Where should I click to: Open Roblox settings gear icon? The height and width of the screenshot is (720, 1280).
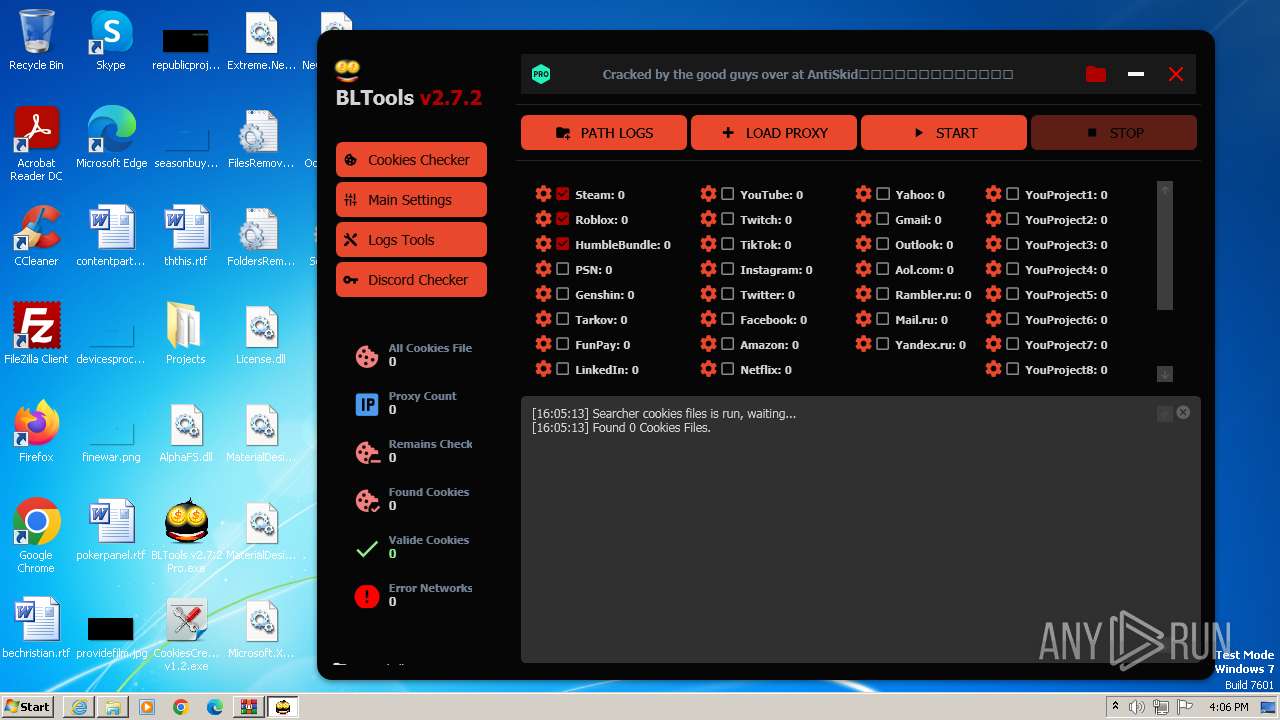[x=543, y=219]
